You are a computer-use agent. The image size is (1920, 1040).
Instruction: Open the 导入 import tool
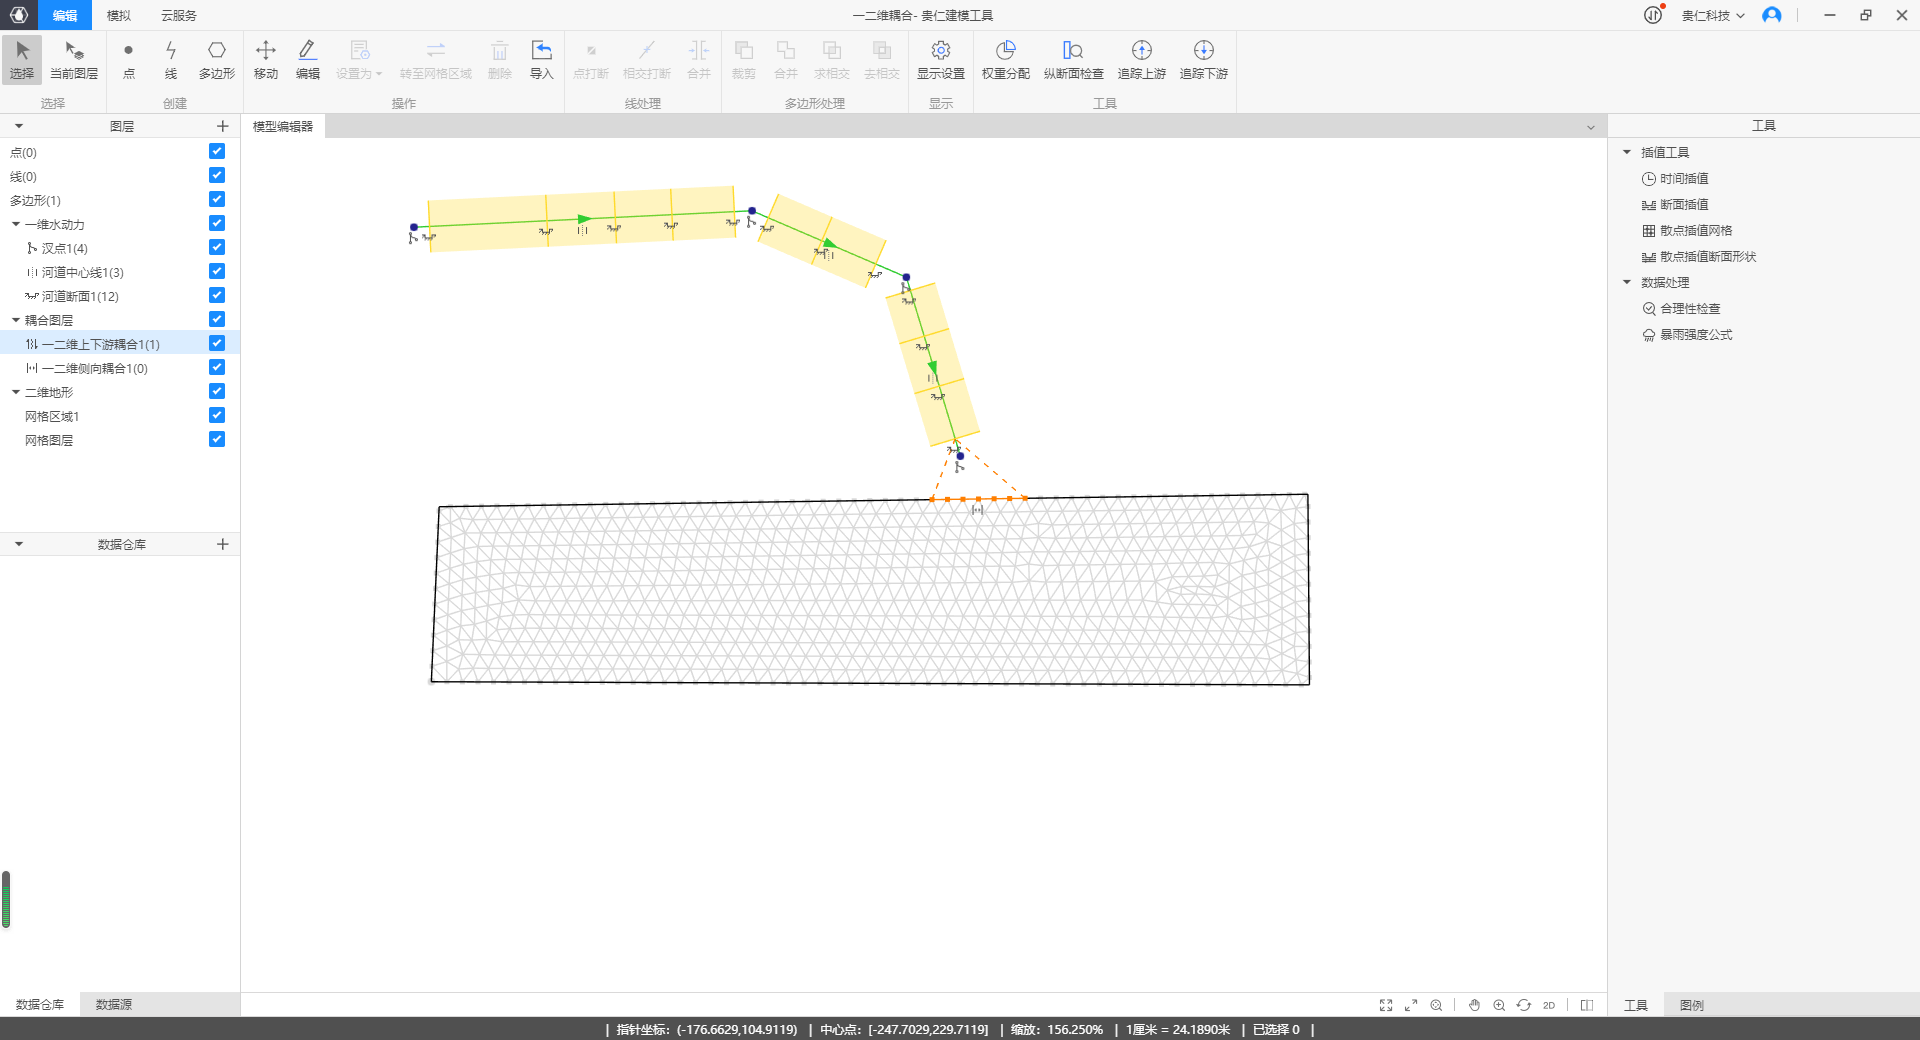541,59
